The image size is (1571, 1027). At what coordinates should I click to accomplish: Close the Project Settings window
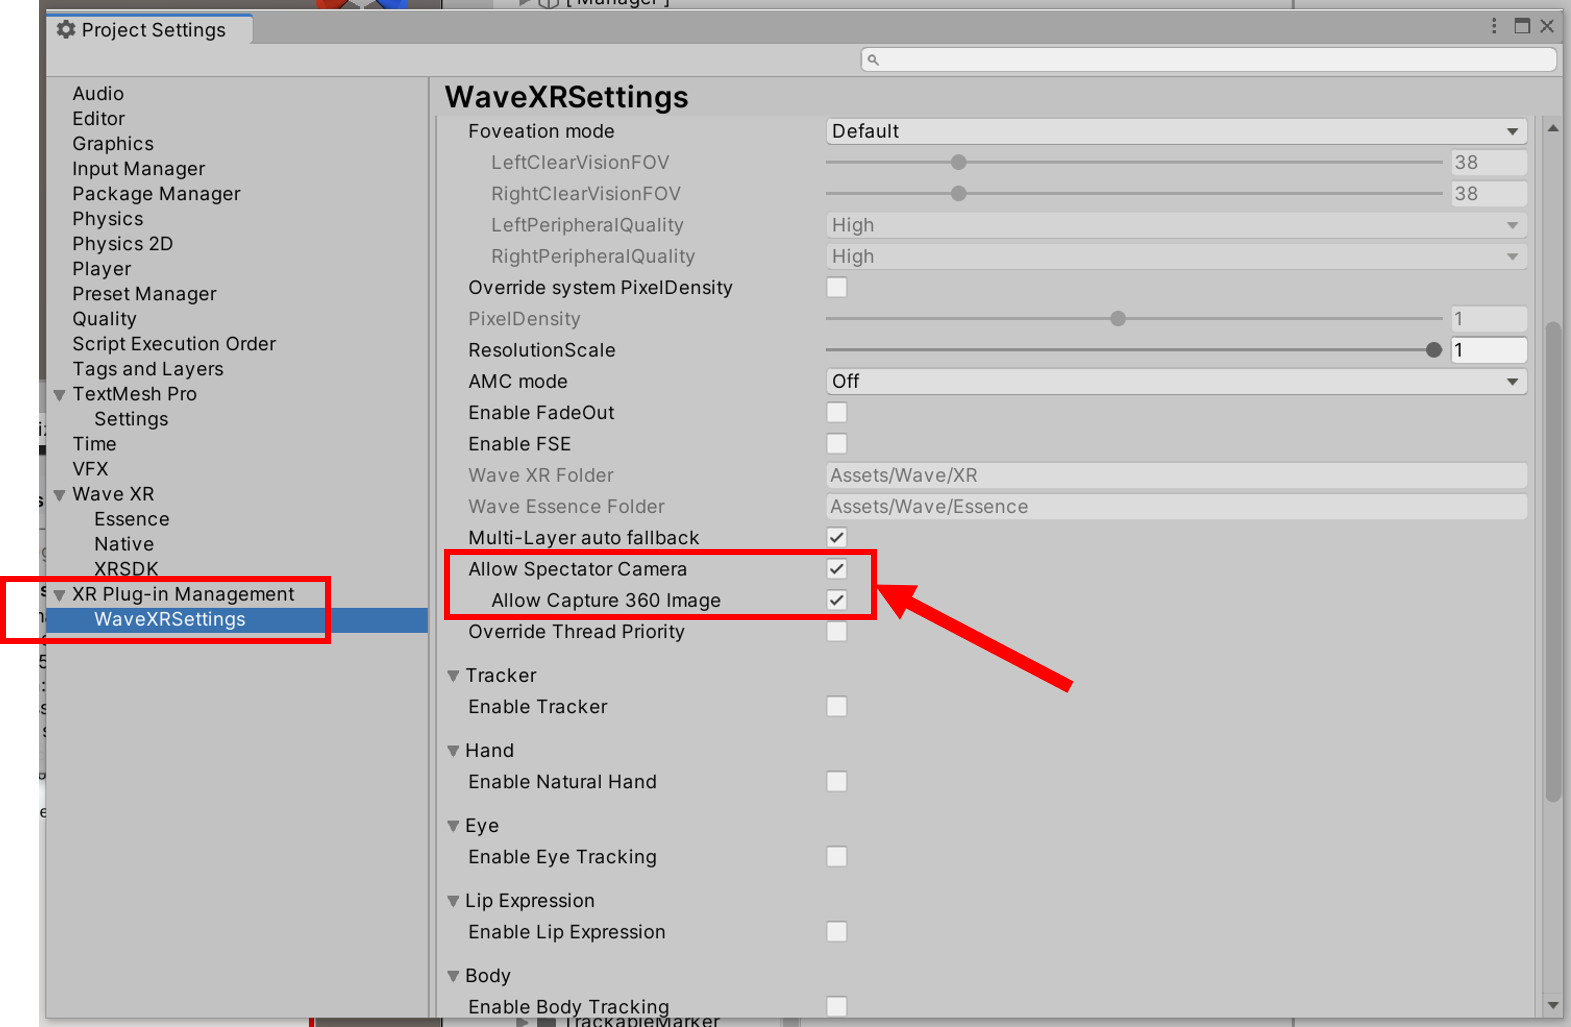pos(1547,26)
